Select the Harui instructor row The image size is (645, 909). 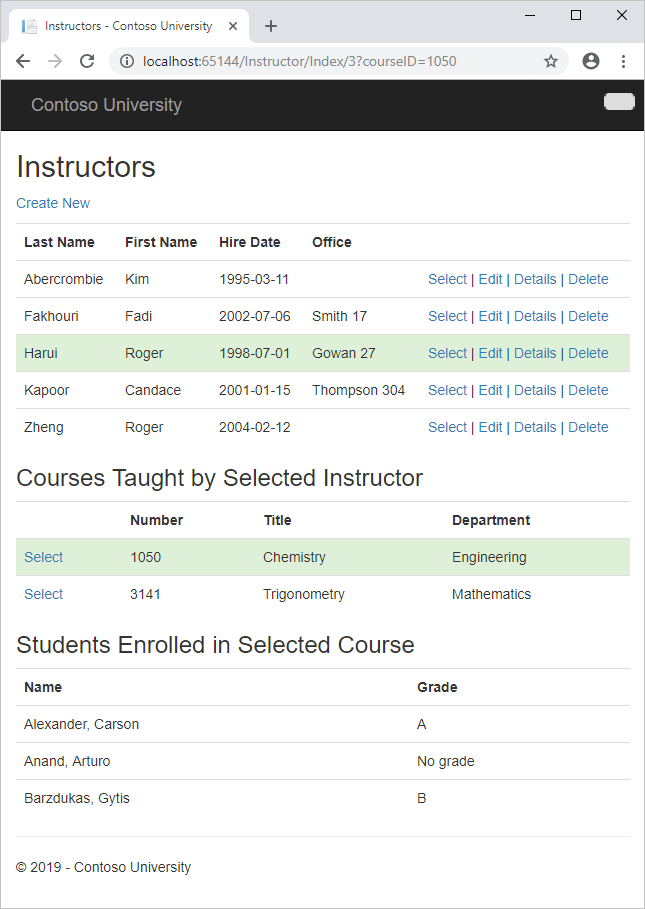(x=447, y=353)
